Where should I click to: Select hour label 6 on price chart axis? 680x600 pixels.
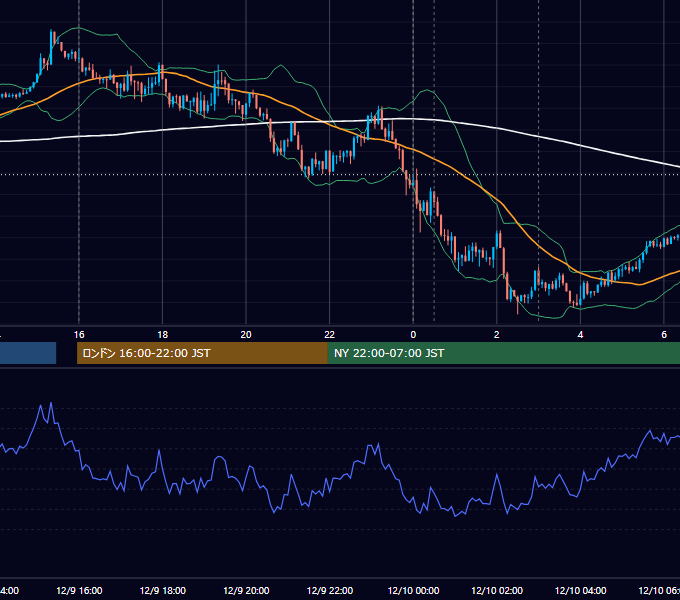664,334
